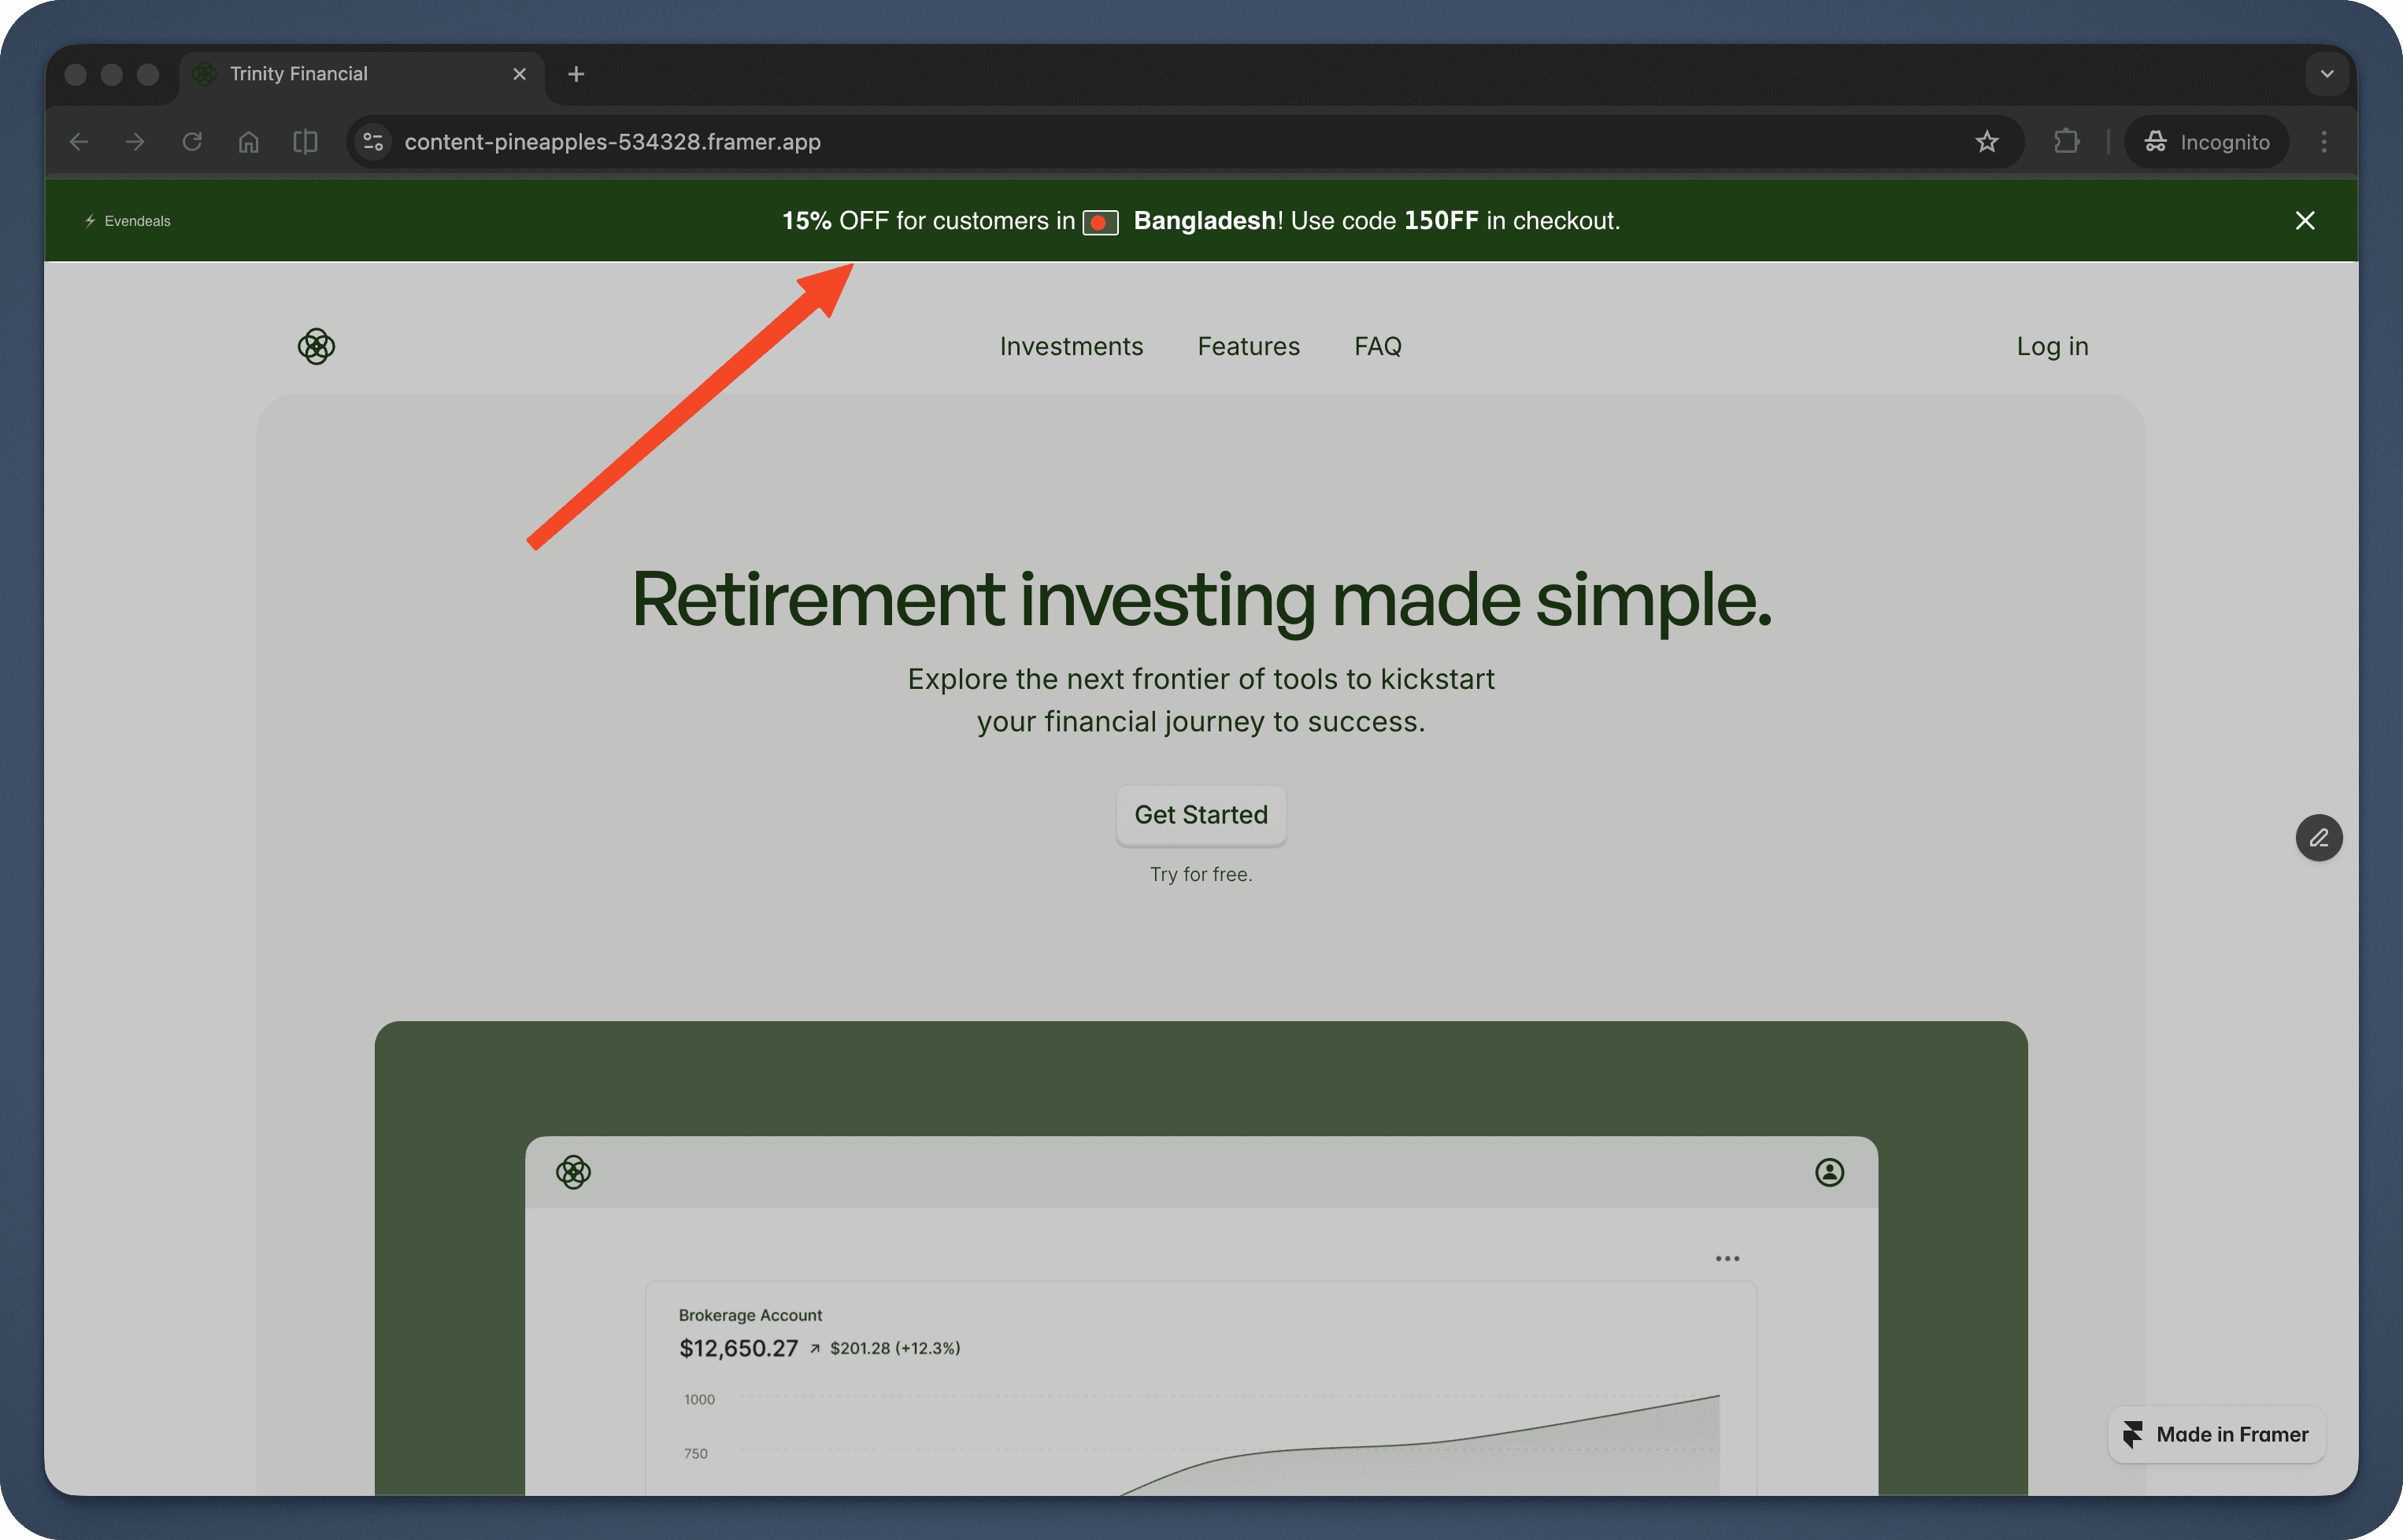Open the FAQ navigation item
The height and width of the screenshot is (1540, 2403).
click(1378, 346)
